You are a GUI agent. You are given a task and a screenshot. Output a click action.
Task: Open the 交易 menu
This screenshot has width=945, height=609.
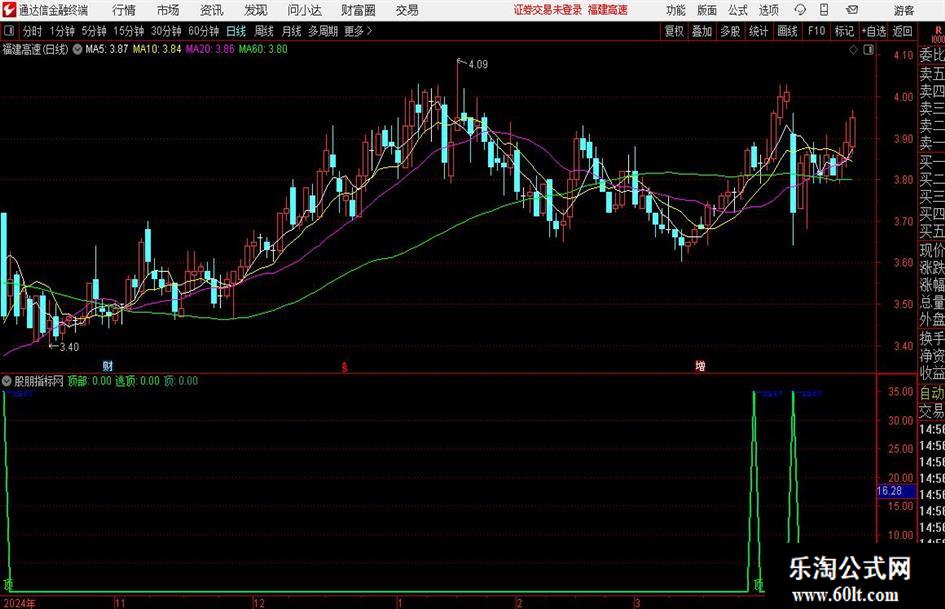(407, 10)
